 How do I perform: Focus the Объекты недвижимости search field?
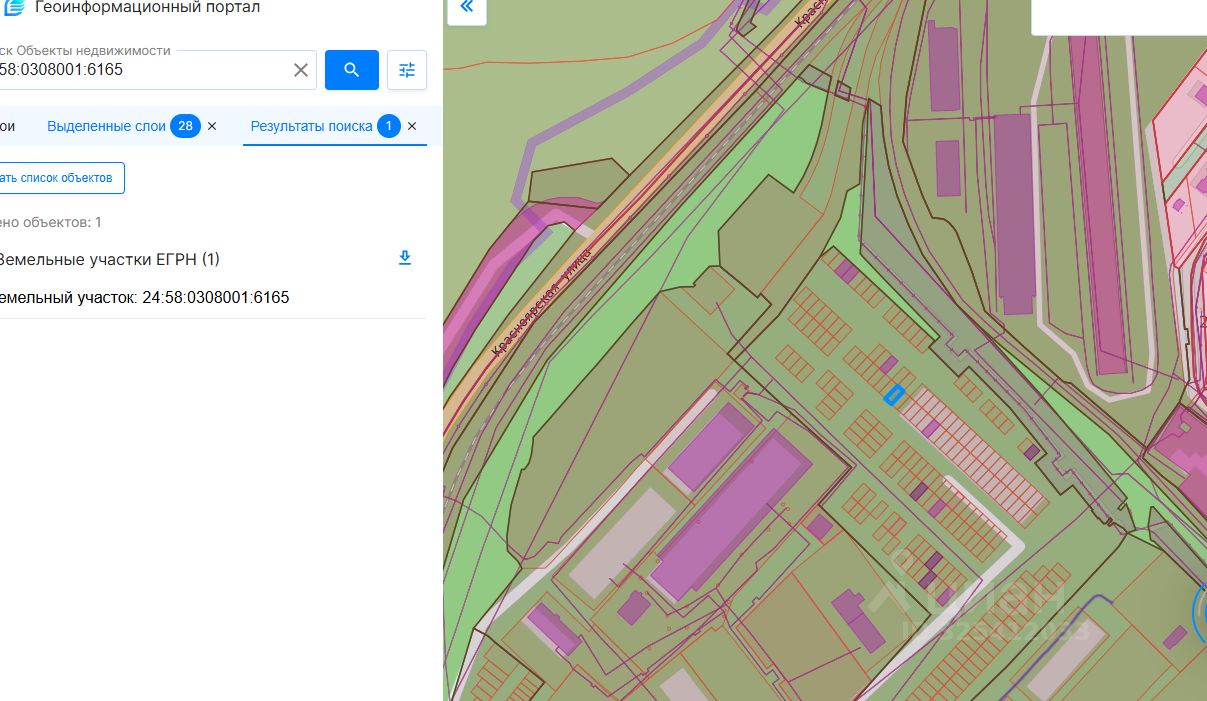tap(140, 71)
